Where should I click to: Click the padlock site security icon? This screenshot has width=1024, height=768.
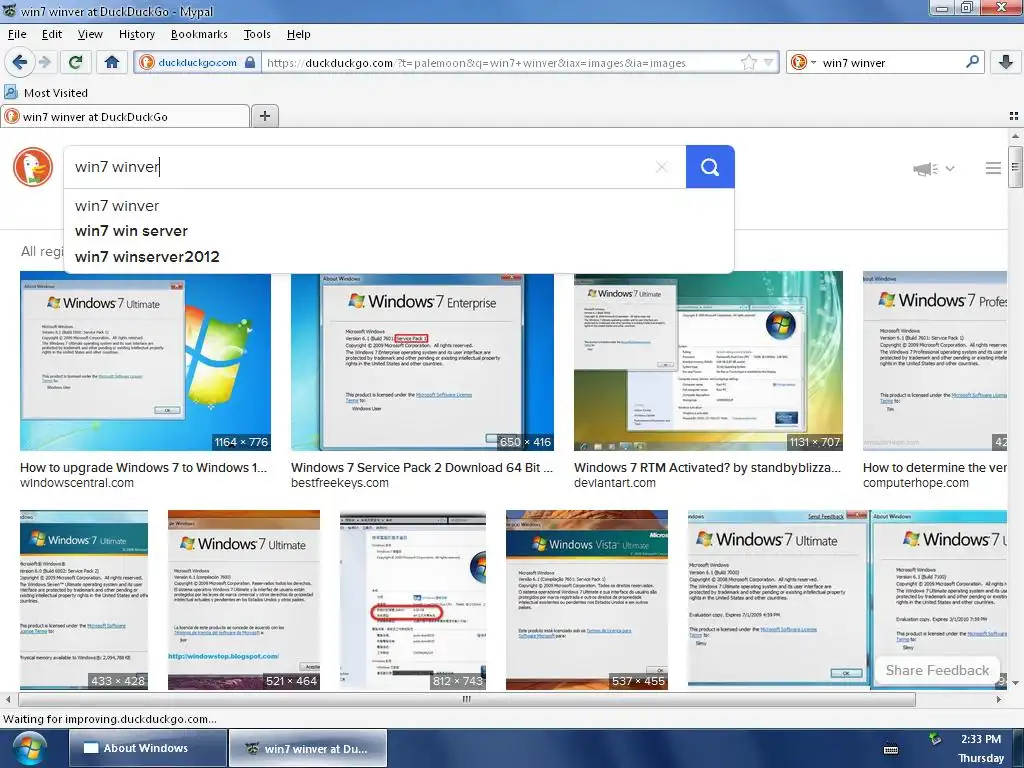point(249,63)
